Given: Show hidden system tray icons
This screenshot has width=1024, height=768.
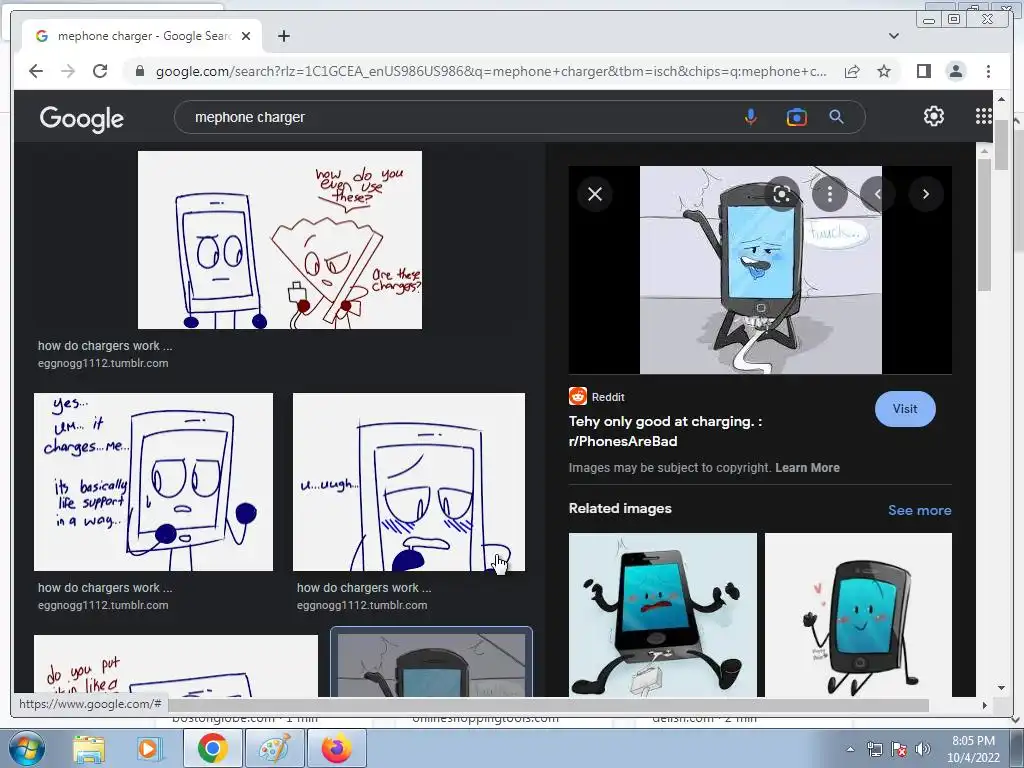Looking at the screenshot, I should pyautogui.click(x=850, y=749).
